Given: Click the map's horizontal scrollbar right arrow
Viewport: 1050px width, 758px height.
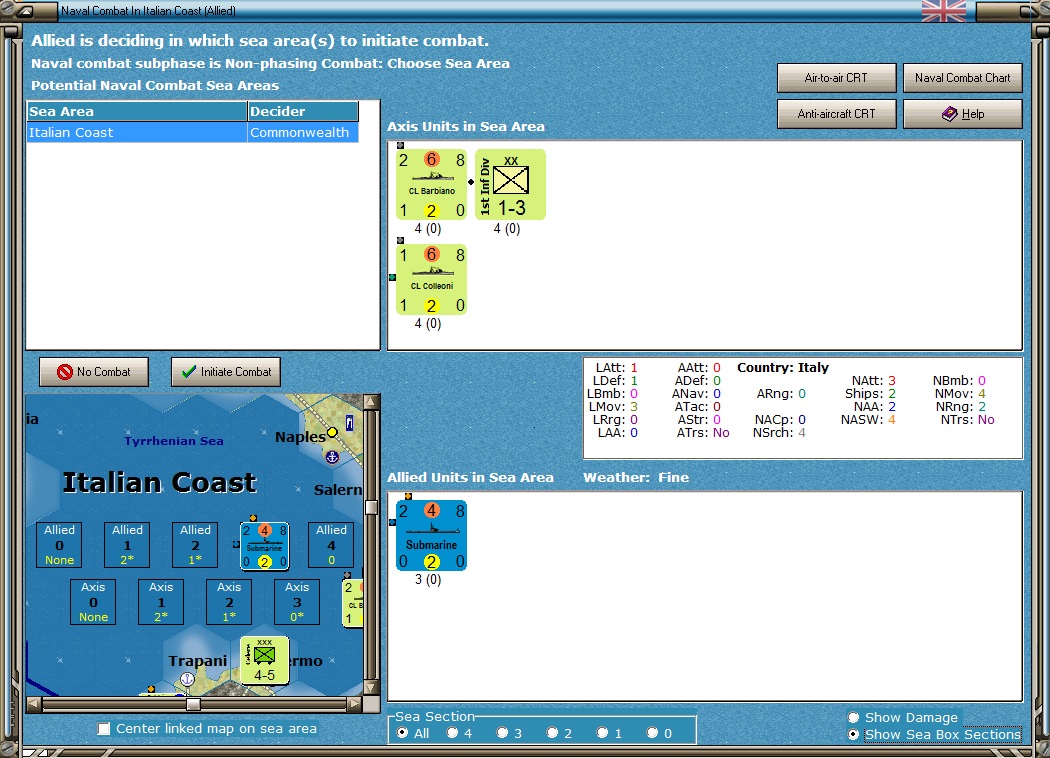Looking at the screenshot, I should pos(355,704).
